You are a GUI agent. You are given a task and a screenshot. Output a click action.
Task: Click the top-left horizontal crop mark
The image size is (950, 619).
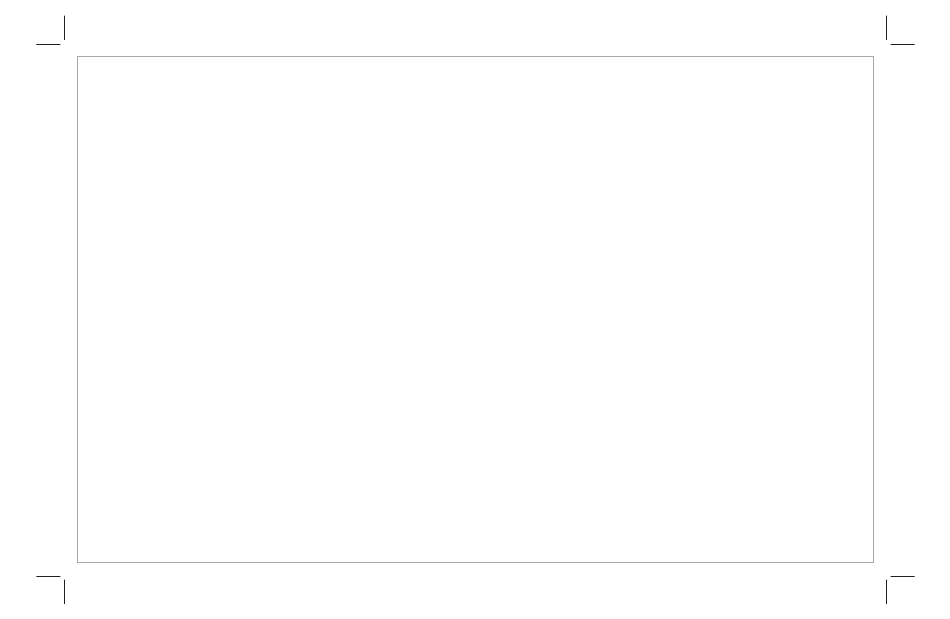click(x=48, y=44)
